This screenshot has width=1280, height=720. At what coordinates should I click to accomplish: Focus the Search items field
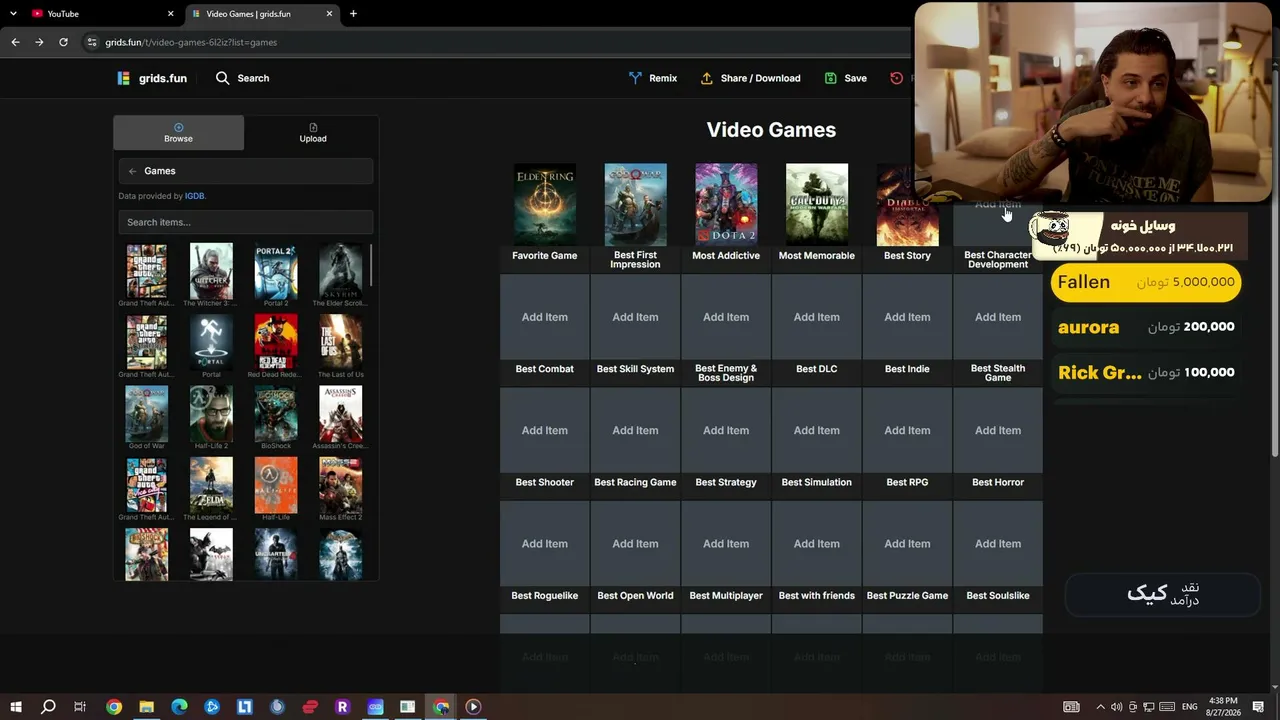pyautogui.click(x=245, y=222)
